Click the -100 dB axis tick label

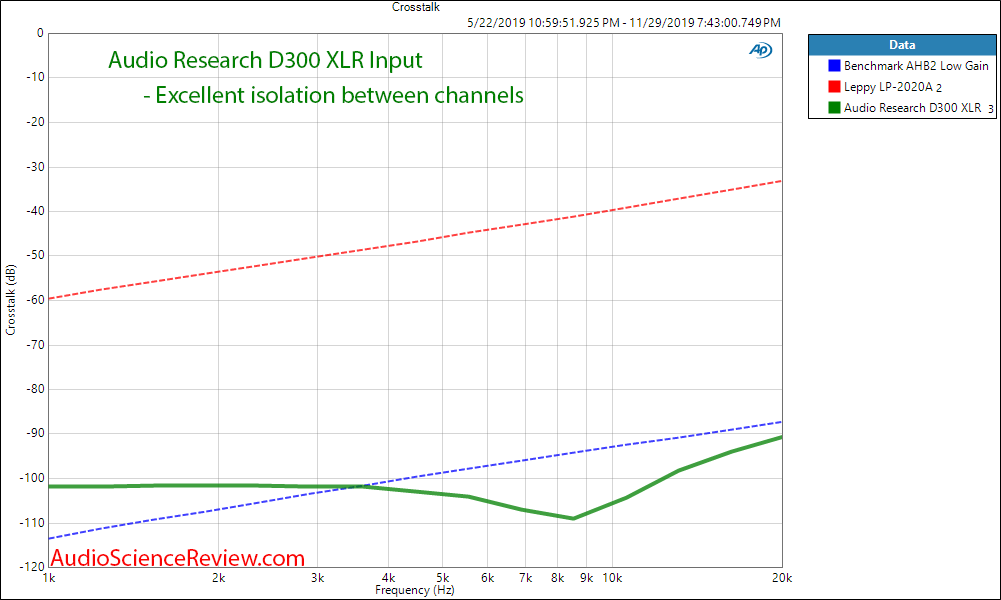(33, 478)
